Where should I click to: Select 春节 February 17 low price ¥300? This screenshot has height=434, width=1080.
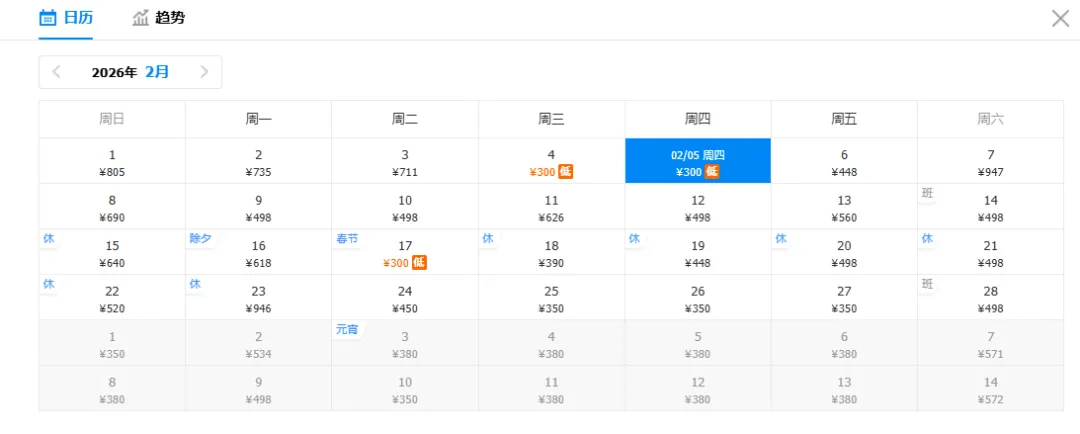(x=405, y=252)
